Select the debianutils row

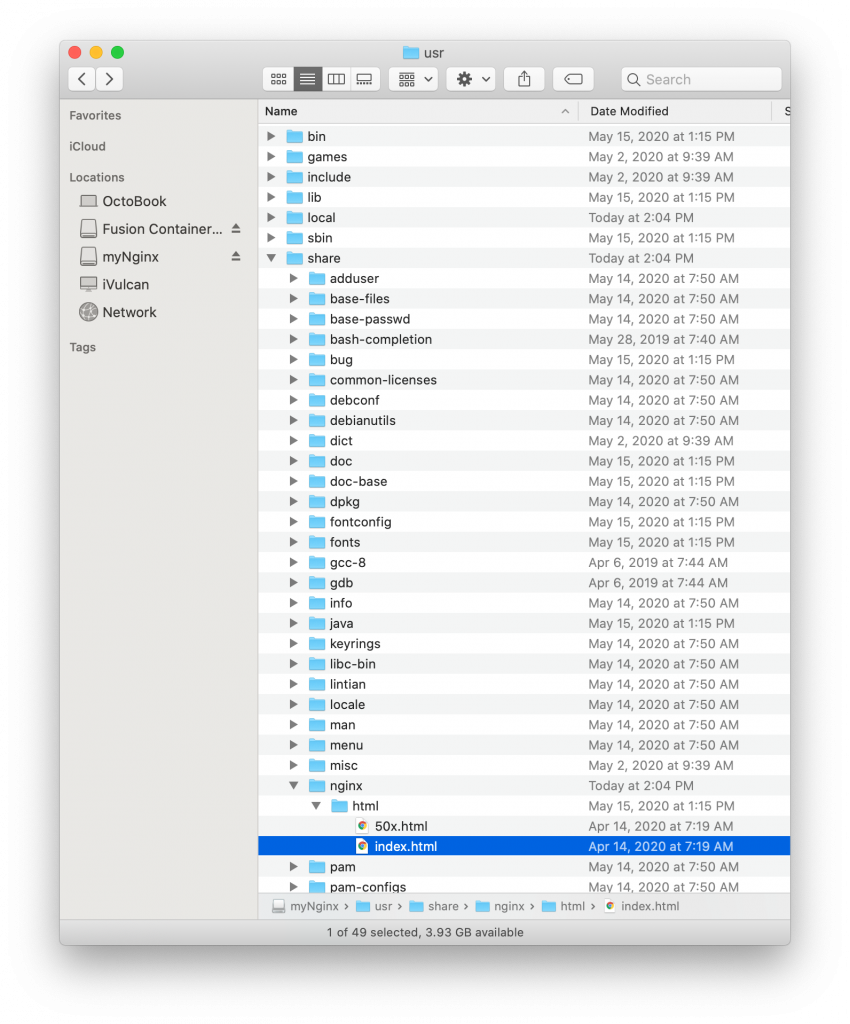tap(524, 420)
